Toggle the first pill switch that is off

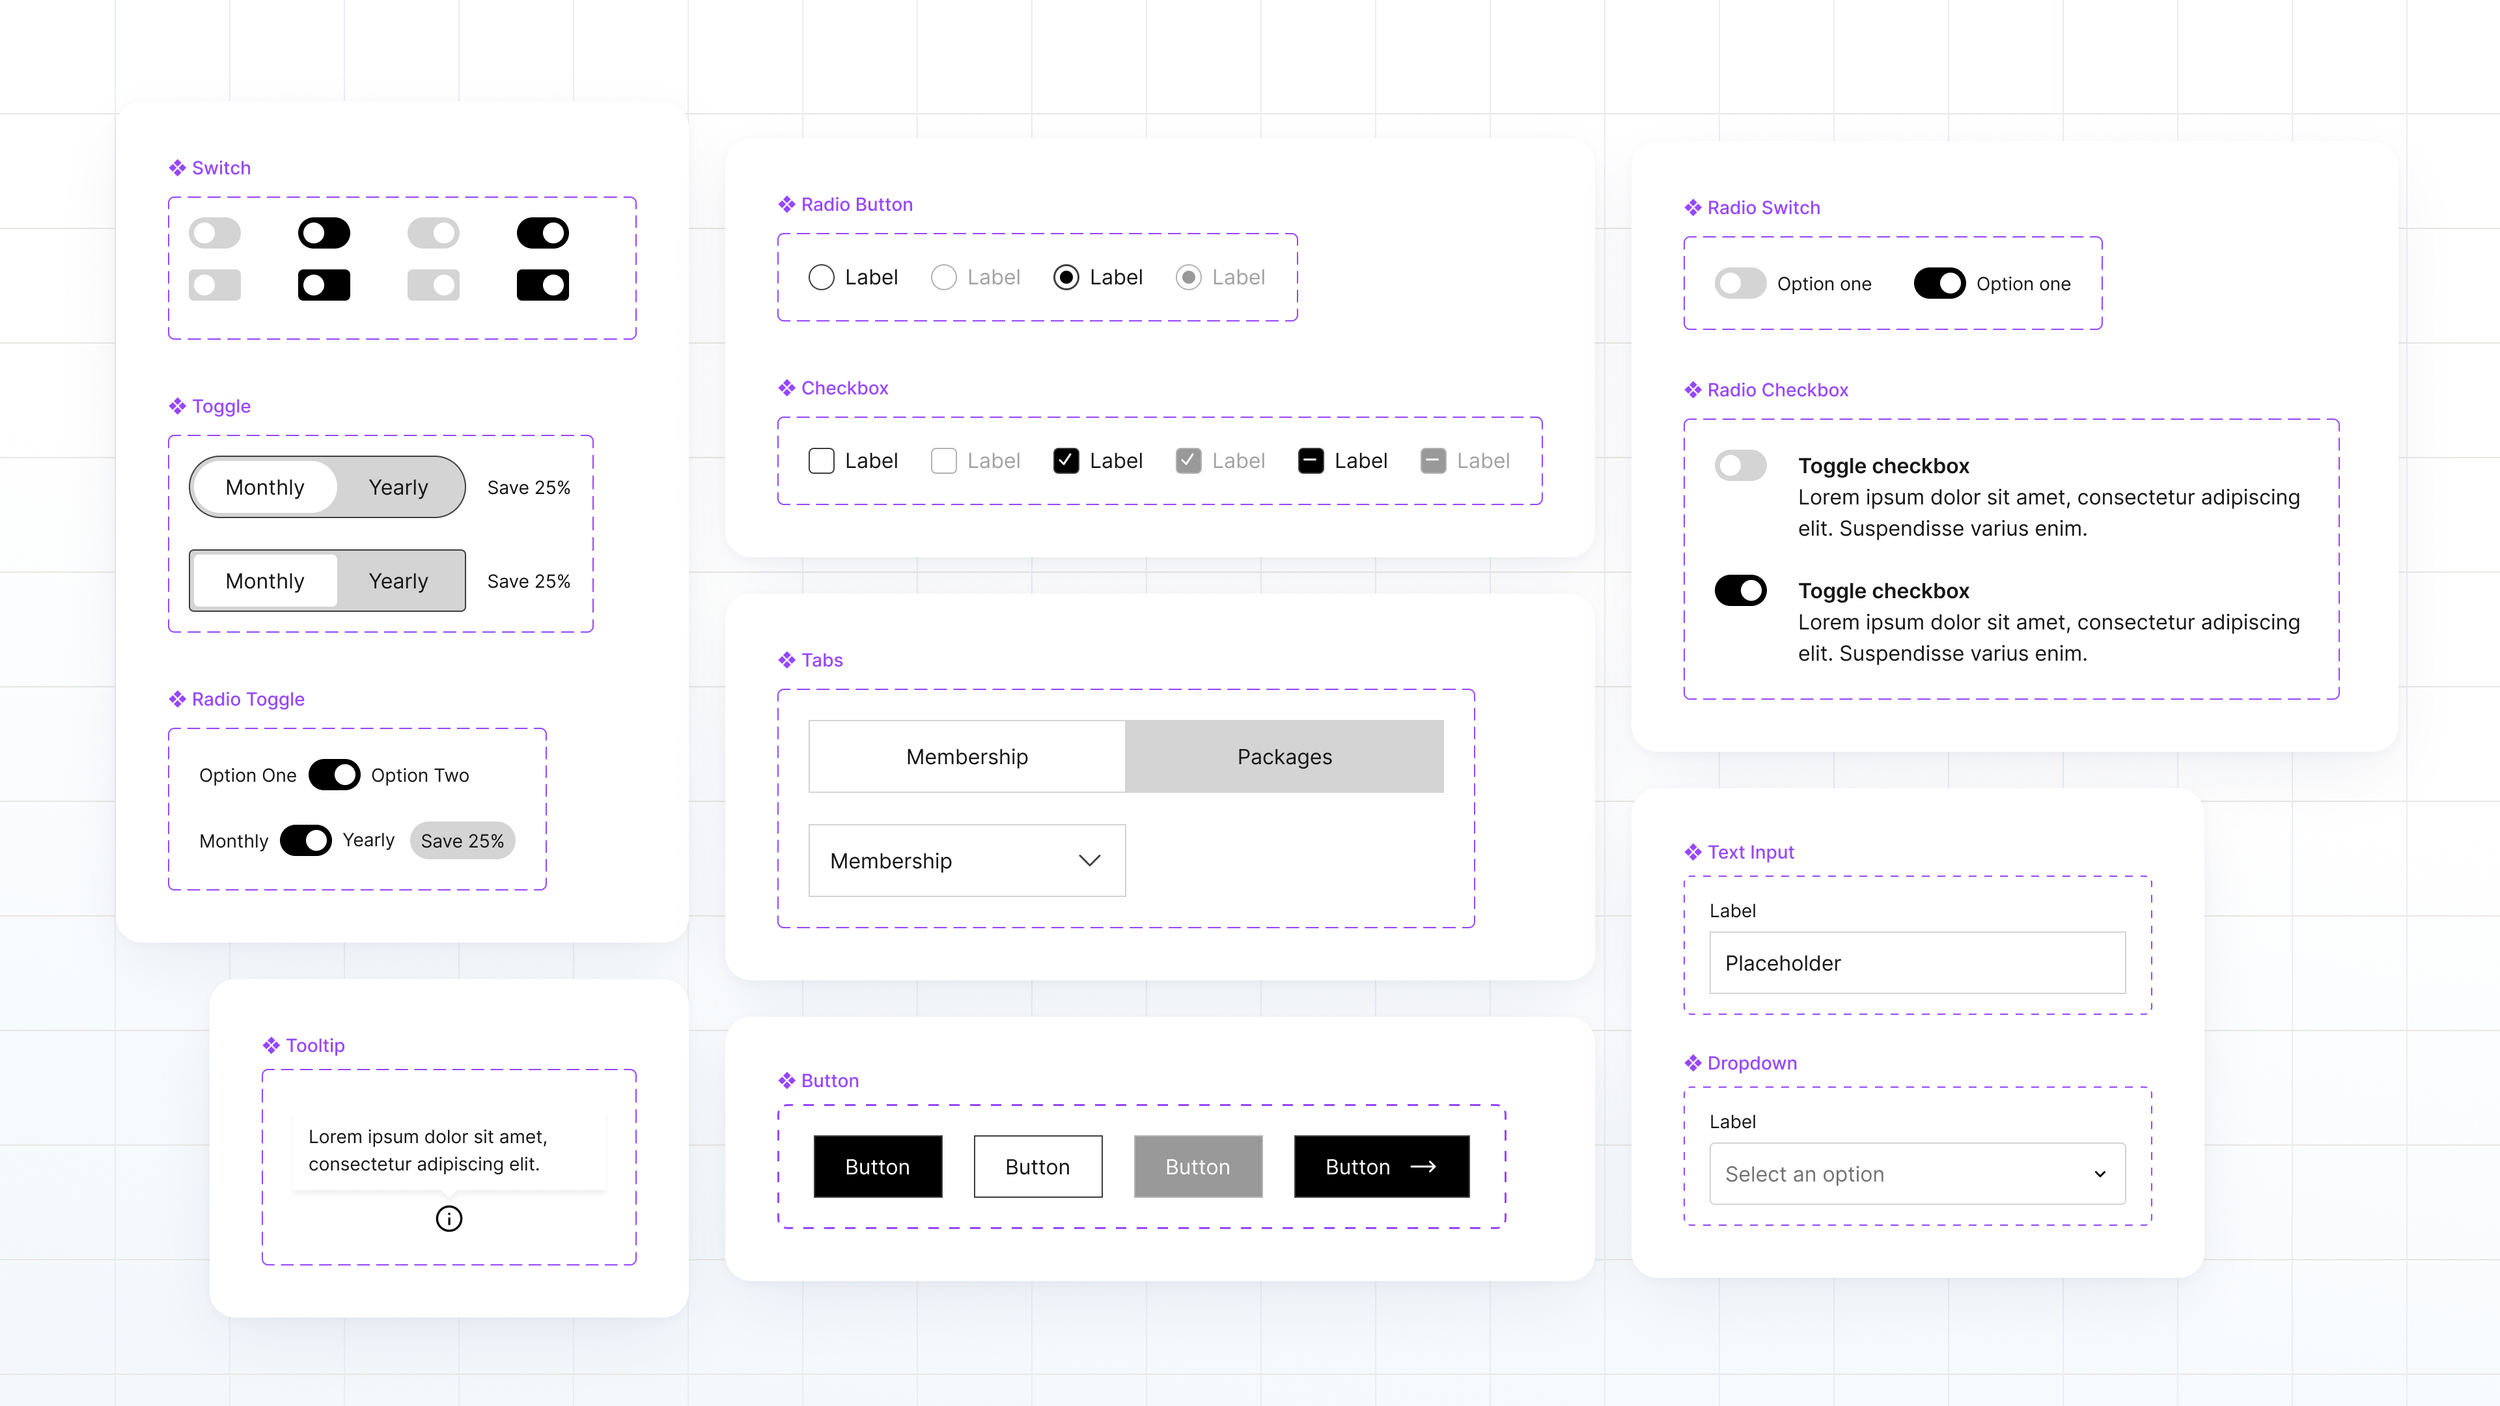click(215, 233)
